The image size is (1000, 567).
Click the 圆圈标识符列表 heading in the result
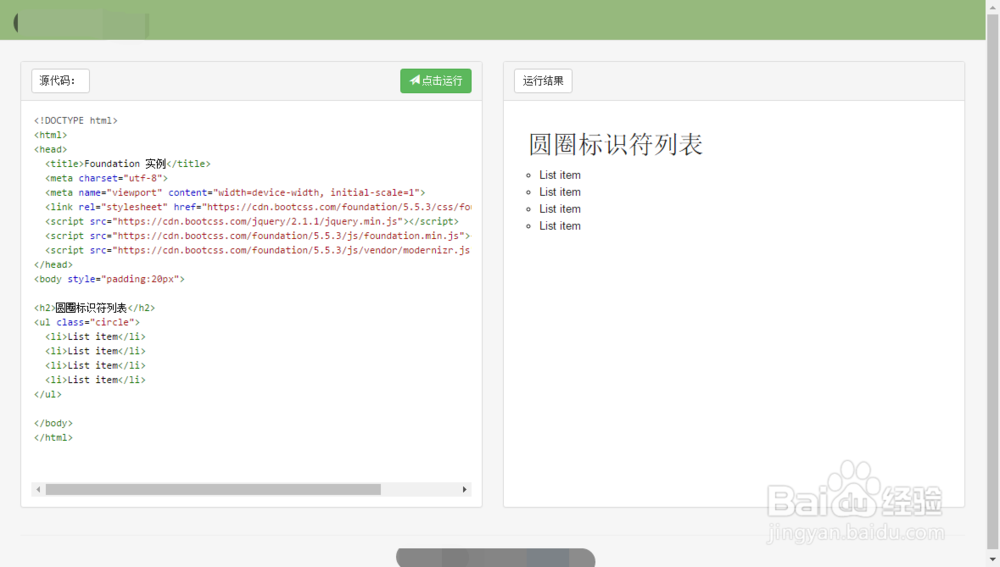click(615, 145)
